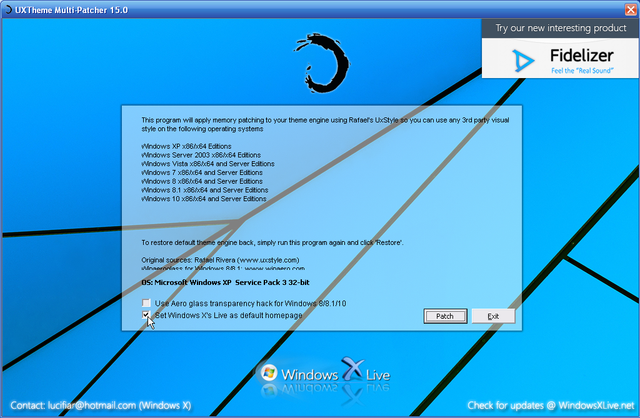Select the 'Windows 8 x86/x64 and Server Editions' line
Screen dimensions: 640x418
click(x=202, y=181)
